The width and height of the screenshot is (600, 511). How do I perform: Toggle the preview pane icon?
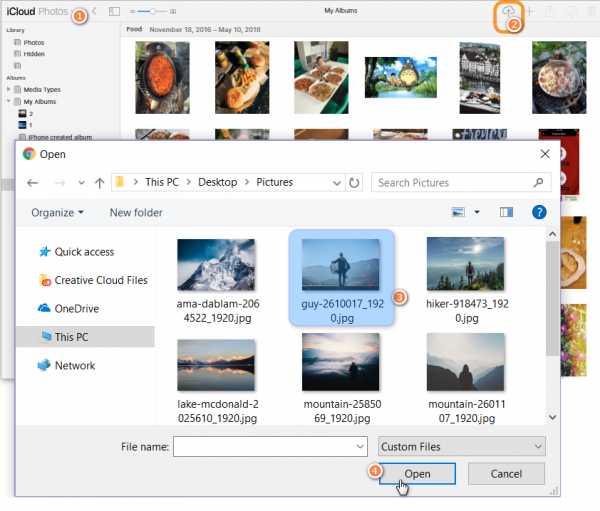pyautogui.click(x=506, y=212)
